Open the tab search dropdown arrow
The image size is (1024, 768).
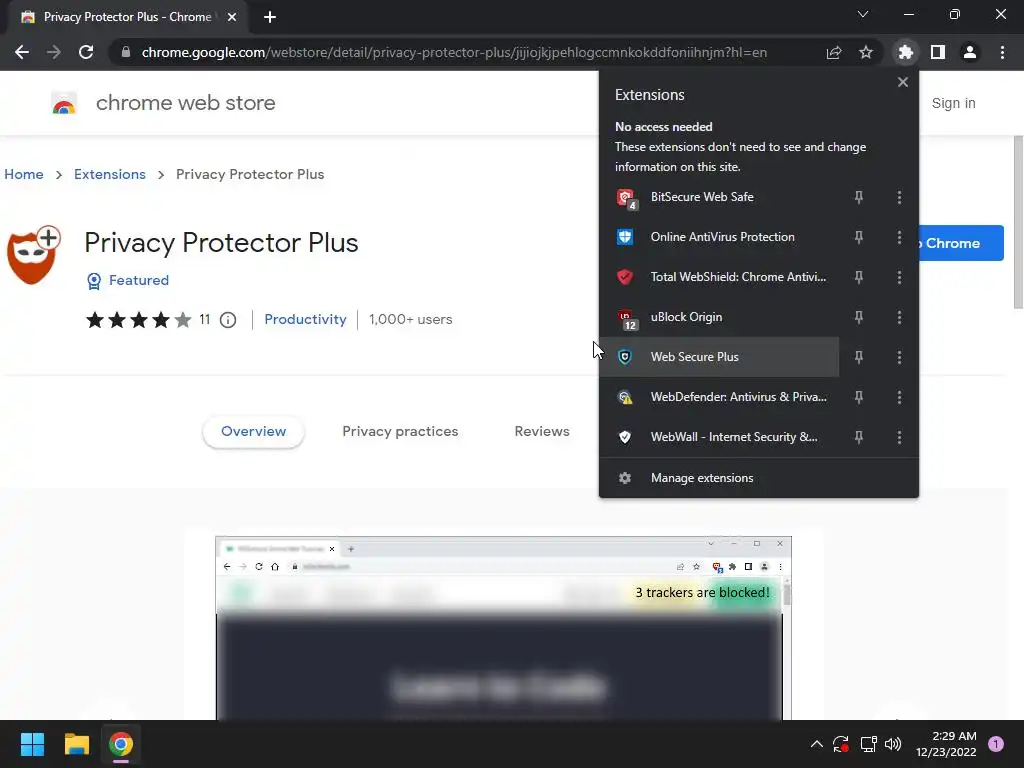(863, 14)
